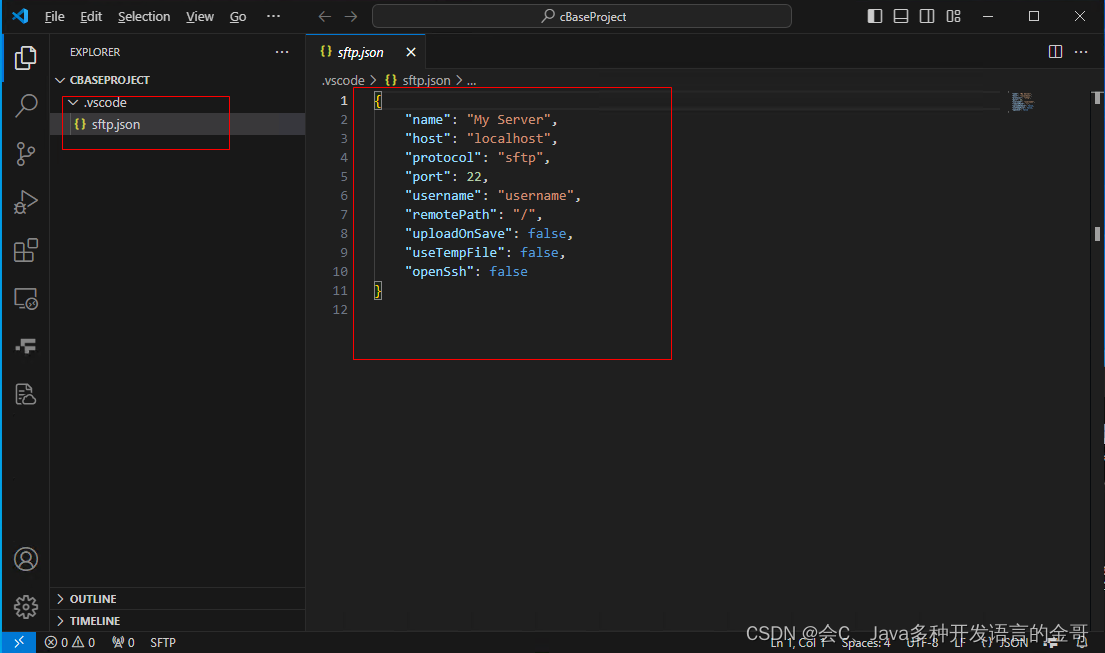The image size is (1105, 653).
Task: Open the Search view in the activity bar
Action: [25, 105]
